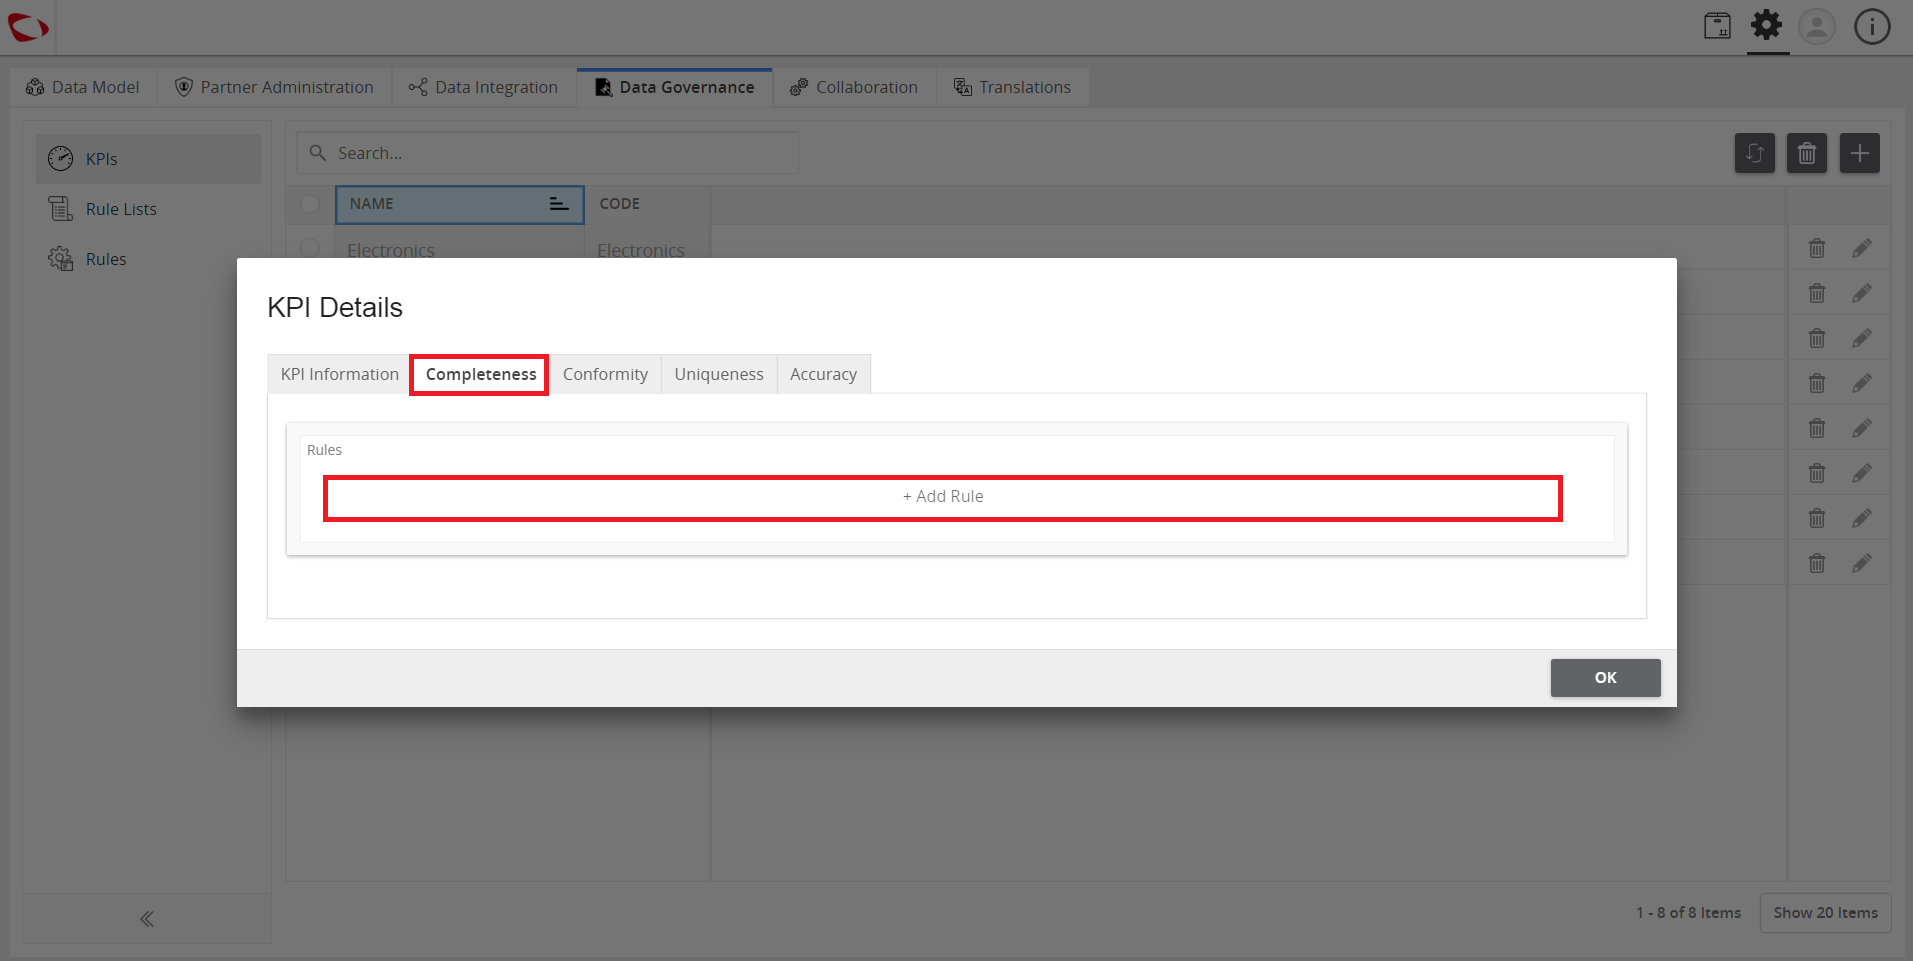Delete the Electronics row with its trash icon
This screenshot has height=961, width=1913.
tap(1817, 248)
